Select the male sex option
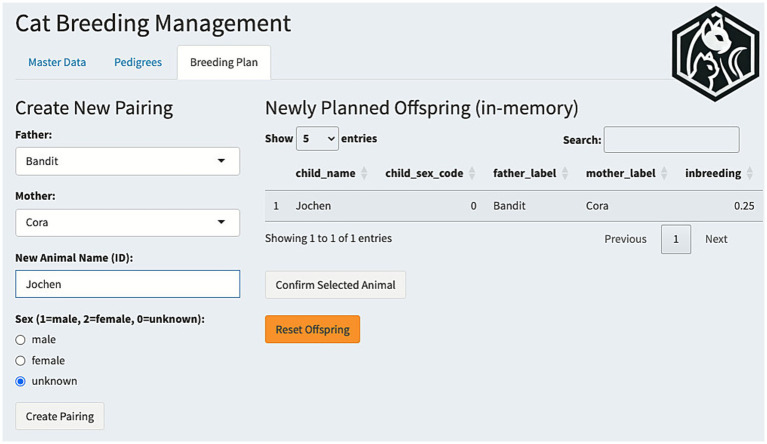The height and width of the screenshot is (444, 767). (20, 340)
